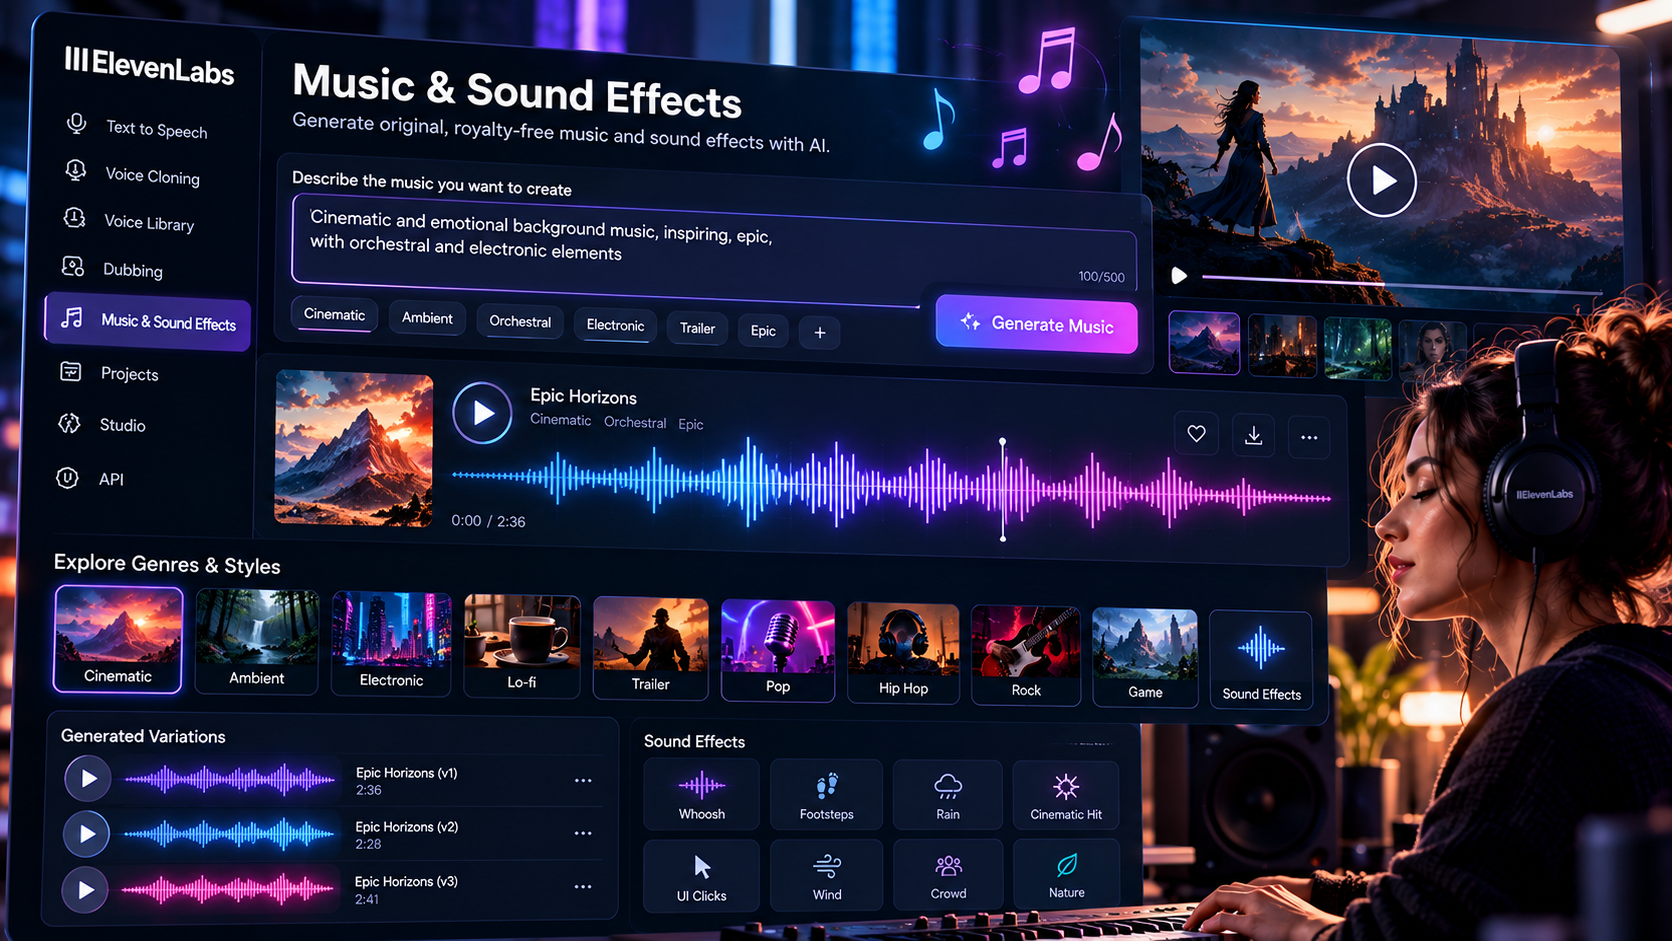Open more options for Epic Horizons track
This screenshot has height=941, width=1672.
point(1309,437)
